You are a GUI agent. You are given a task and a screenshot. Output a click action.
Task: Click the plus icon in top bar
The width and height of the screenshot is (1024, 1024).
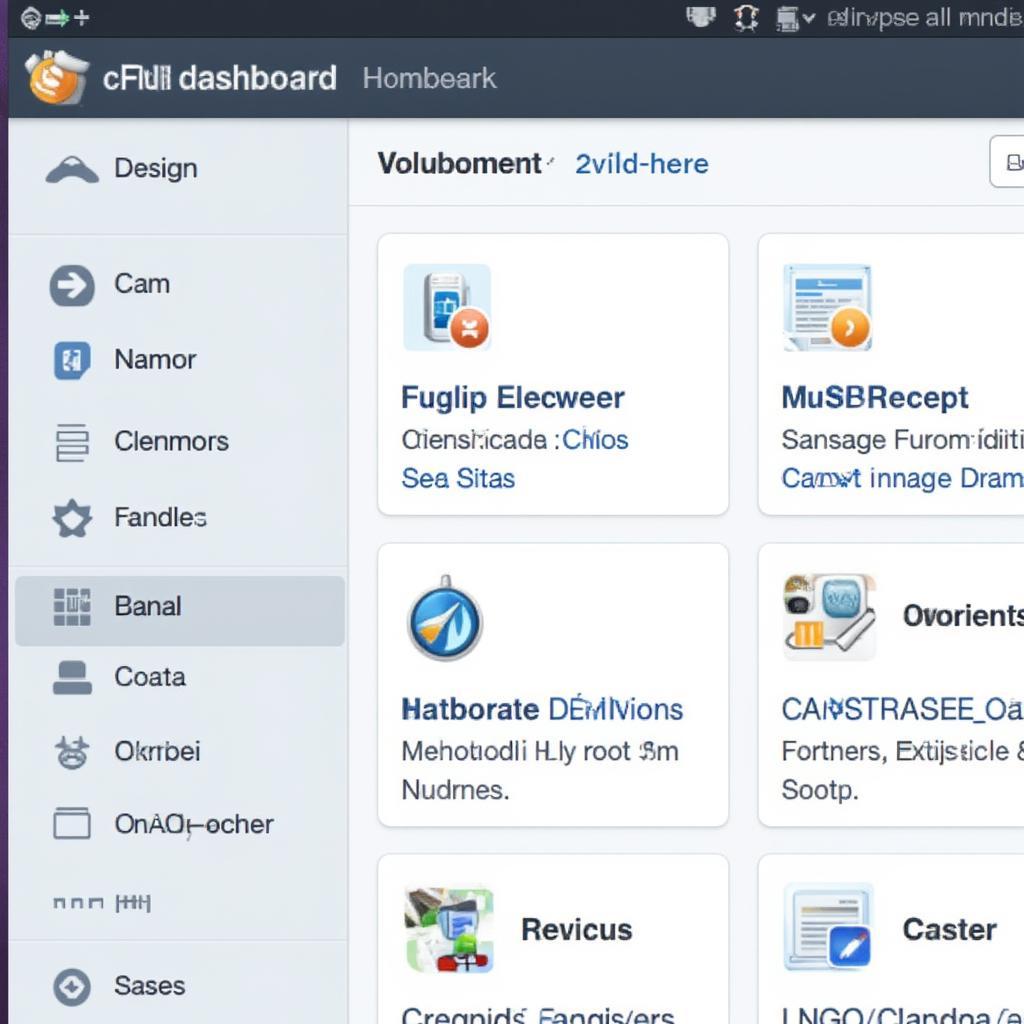click(x=82, y=18)
